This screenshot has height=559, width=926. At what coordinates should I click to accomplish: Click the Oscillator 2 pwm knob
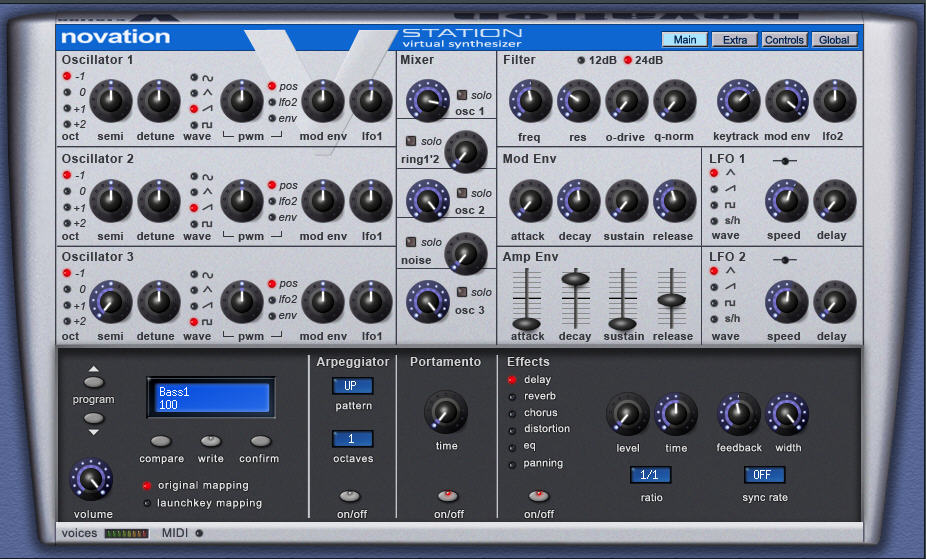click(x=242, y=201)
